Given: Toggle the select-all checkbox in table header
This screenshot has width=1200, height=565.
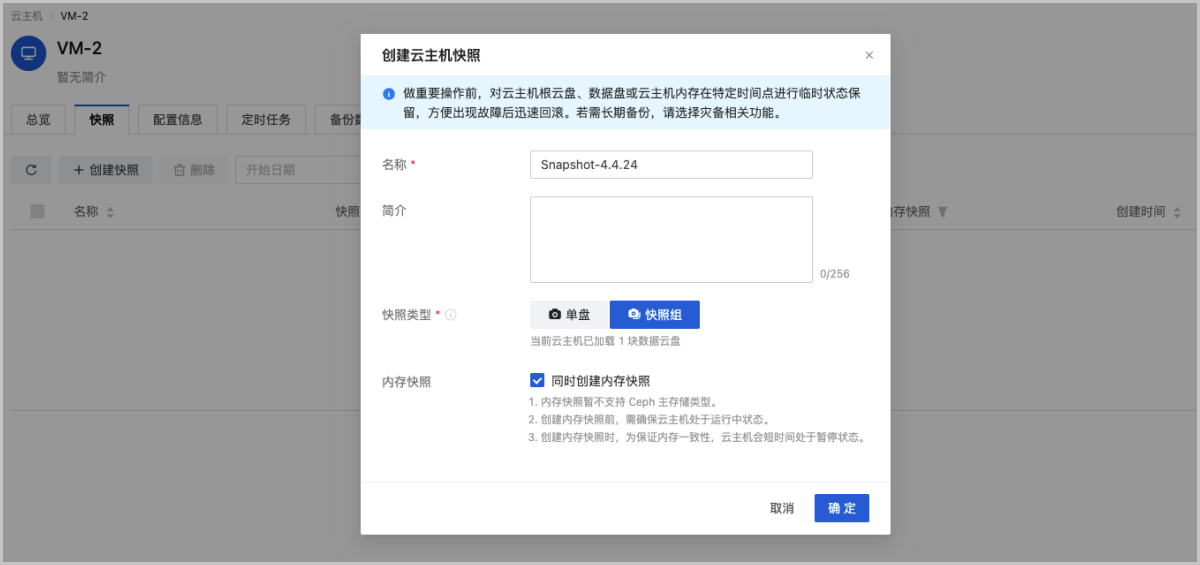Looking at the screenshot, I should pos(37,211).
